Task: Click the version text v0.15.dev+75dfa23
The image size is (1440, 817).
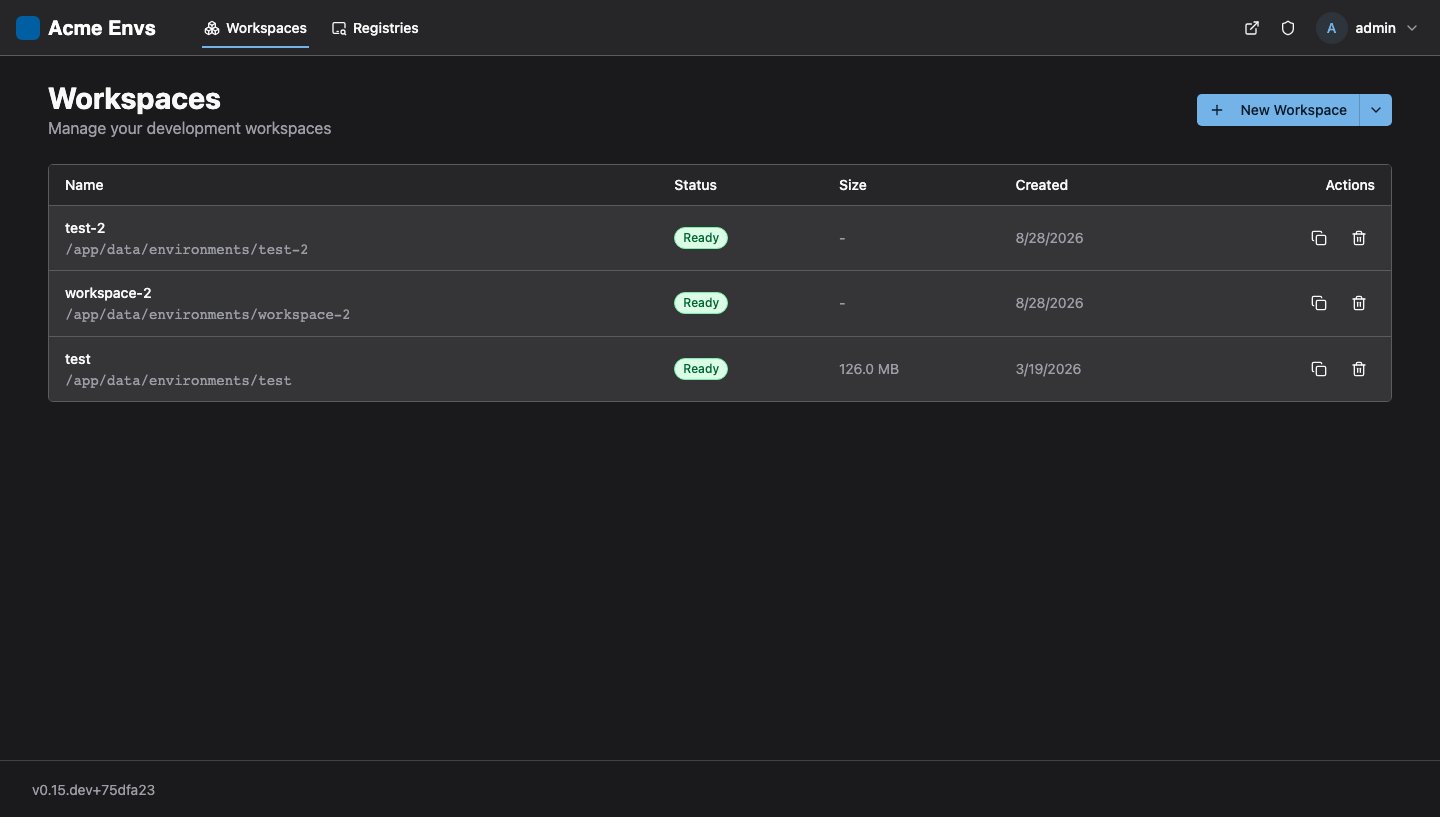Action: click(x=93, y=790)
